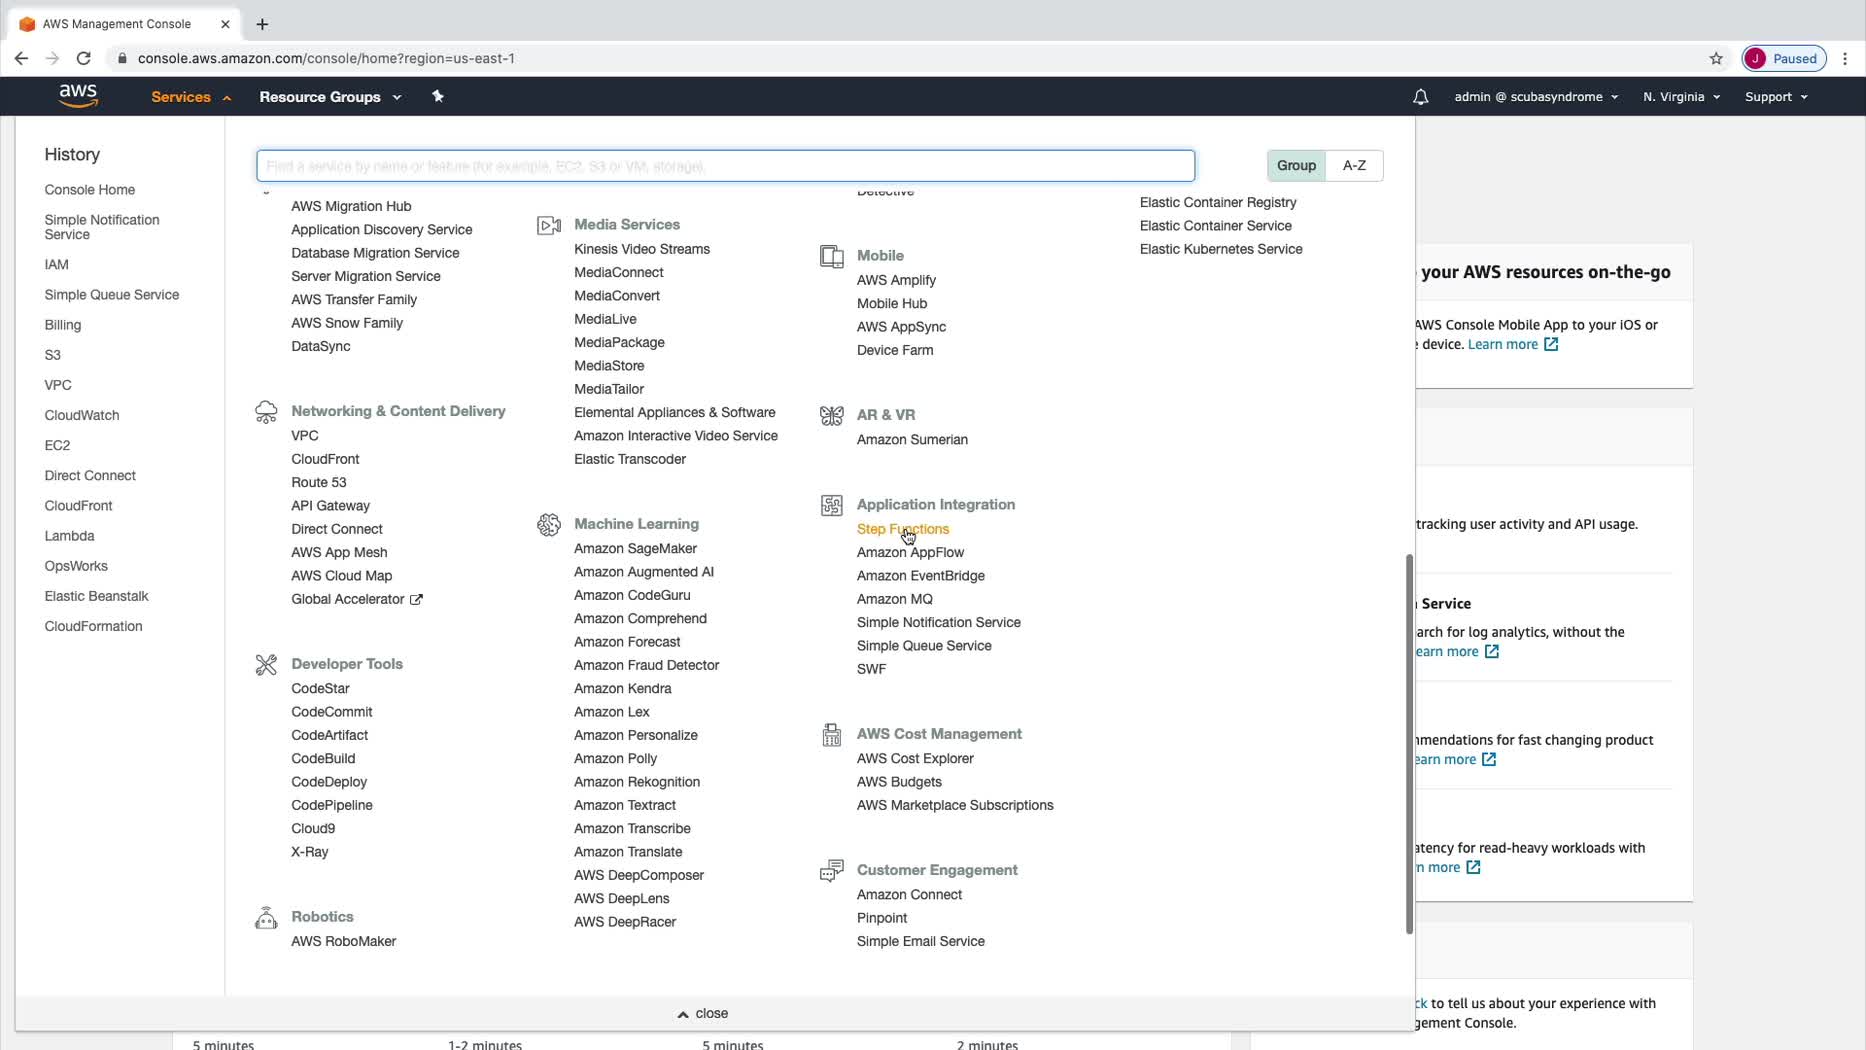
Task: Open Kinesis Video Streams service
Action: point(642,249)
